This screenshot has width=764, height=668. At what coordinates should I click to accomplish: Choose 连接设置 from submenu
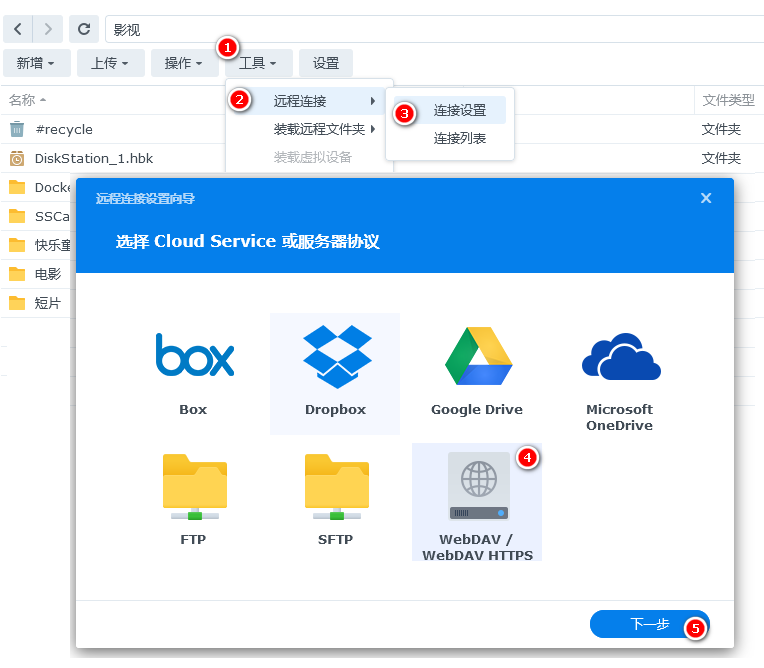450,110
